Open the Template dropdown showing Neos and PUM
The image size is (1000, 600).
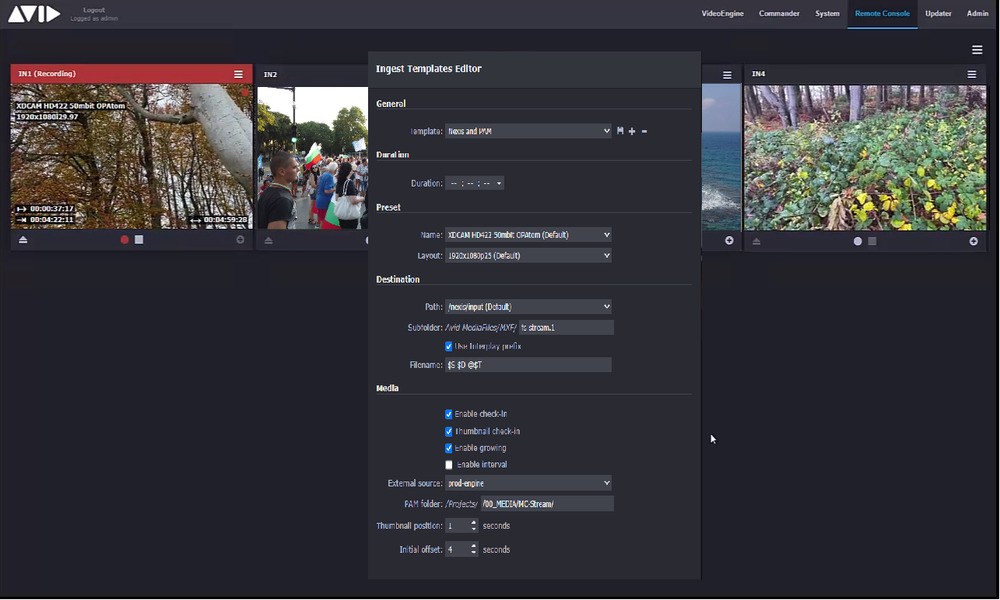tap(528, 130)
